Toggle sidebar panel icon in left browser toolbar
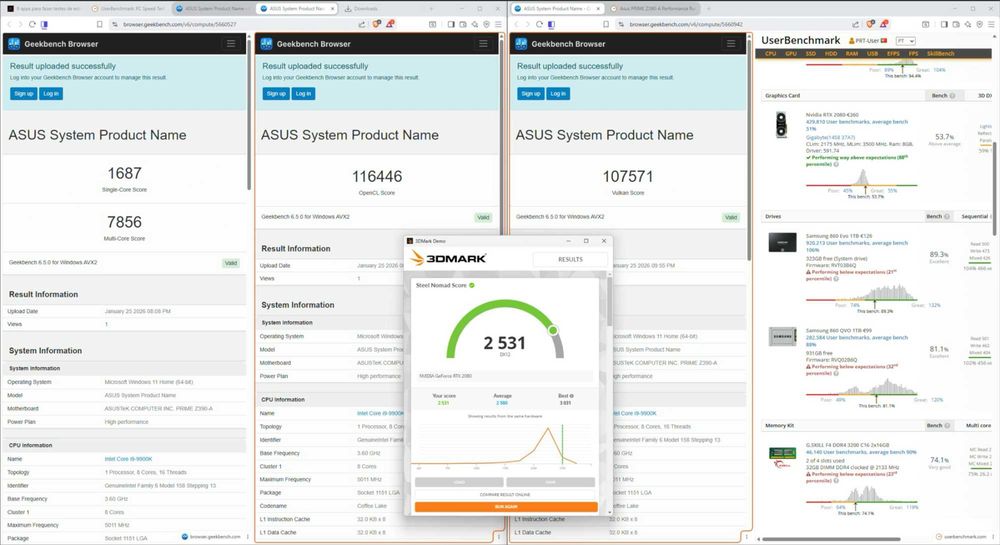1000x545 pixels. [x=451, y=24]
